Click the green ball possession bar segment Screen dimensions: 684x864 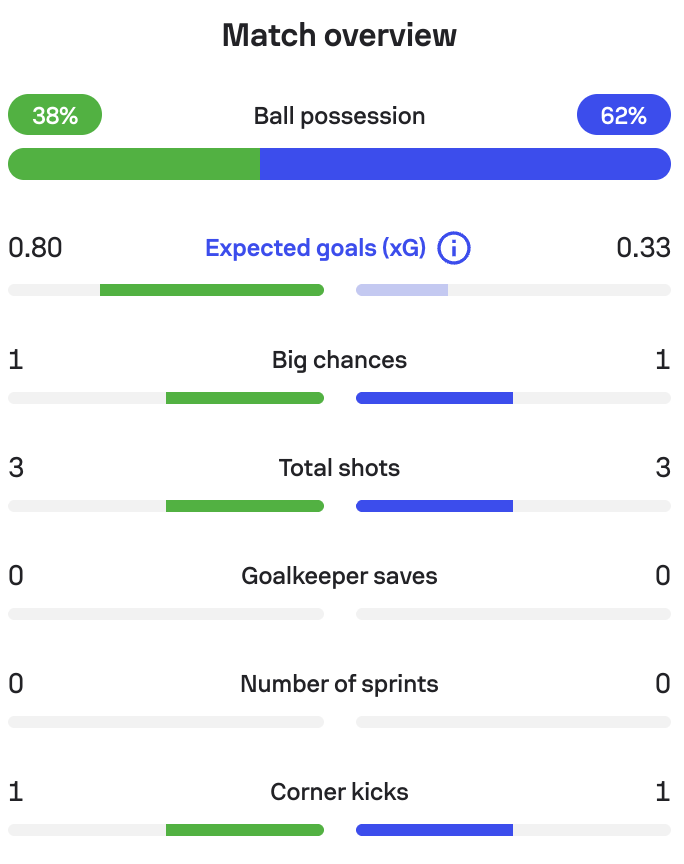[x=134, y=164]
